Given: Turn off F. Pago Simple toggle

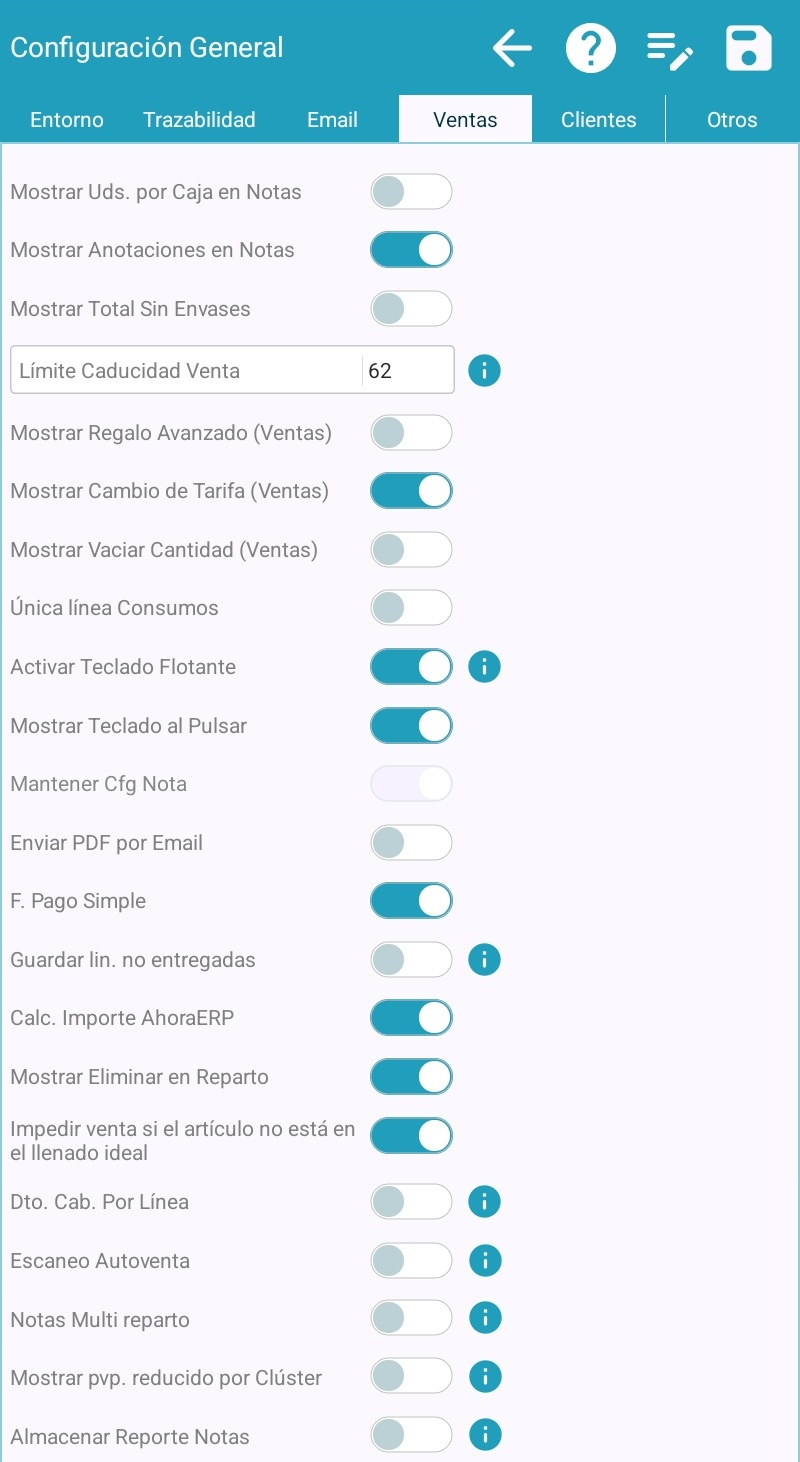Looking at the screenshot, I should (x=411, y=901).
